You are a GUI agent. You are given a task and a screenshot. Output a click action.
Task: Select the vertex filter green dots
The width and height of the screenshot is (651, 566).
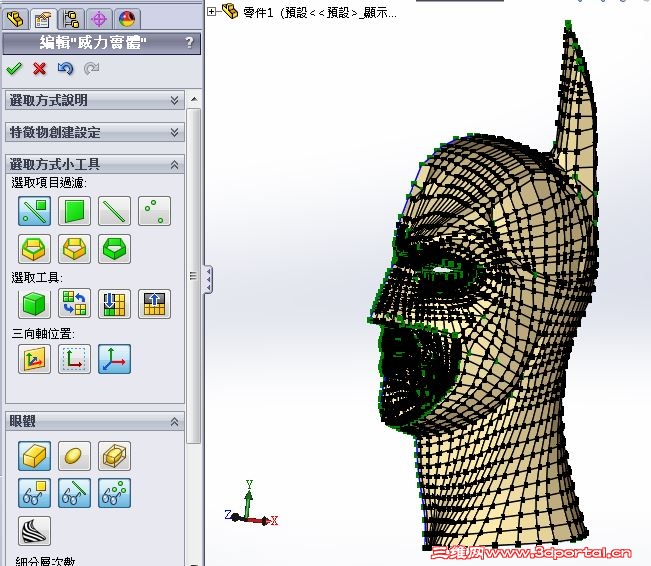pyautogui.click(x=154, y=211)
